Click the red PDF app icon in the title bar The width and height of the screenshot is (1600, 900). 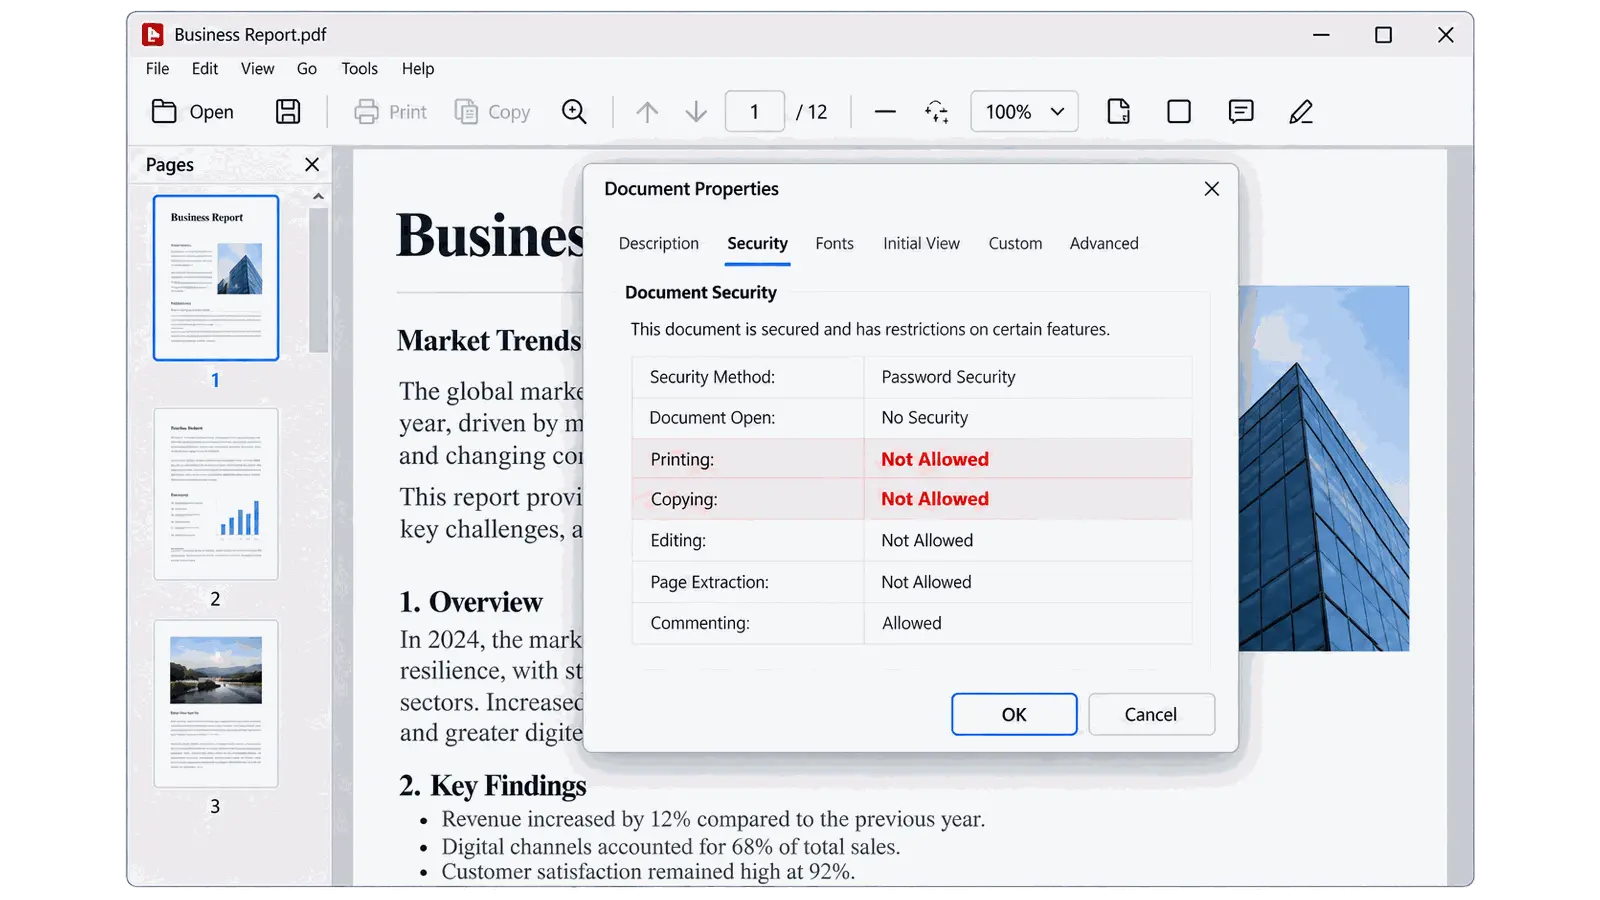[x=153, y=35]
